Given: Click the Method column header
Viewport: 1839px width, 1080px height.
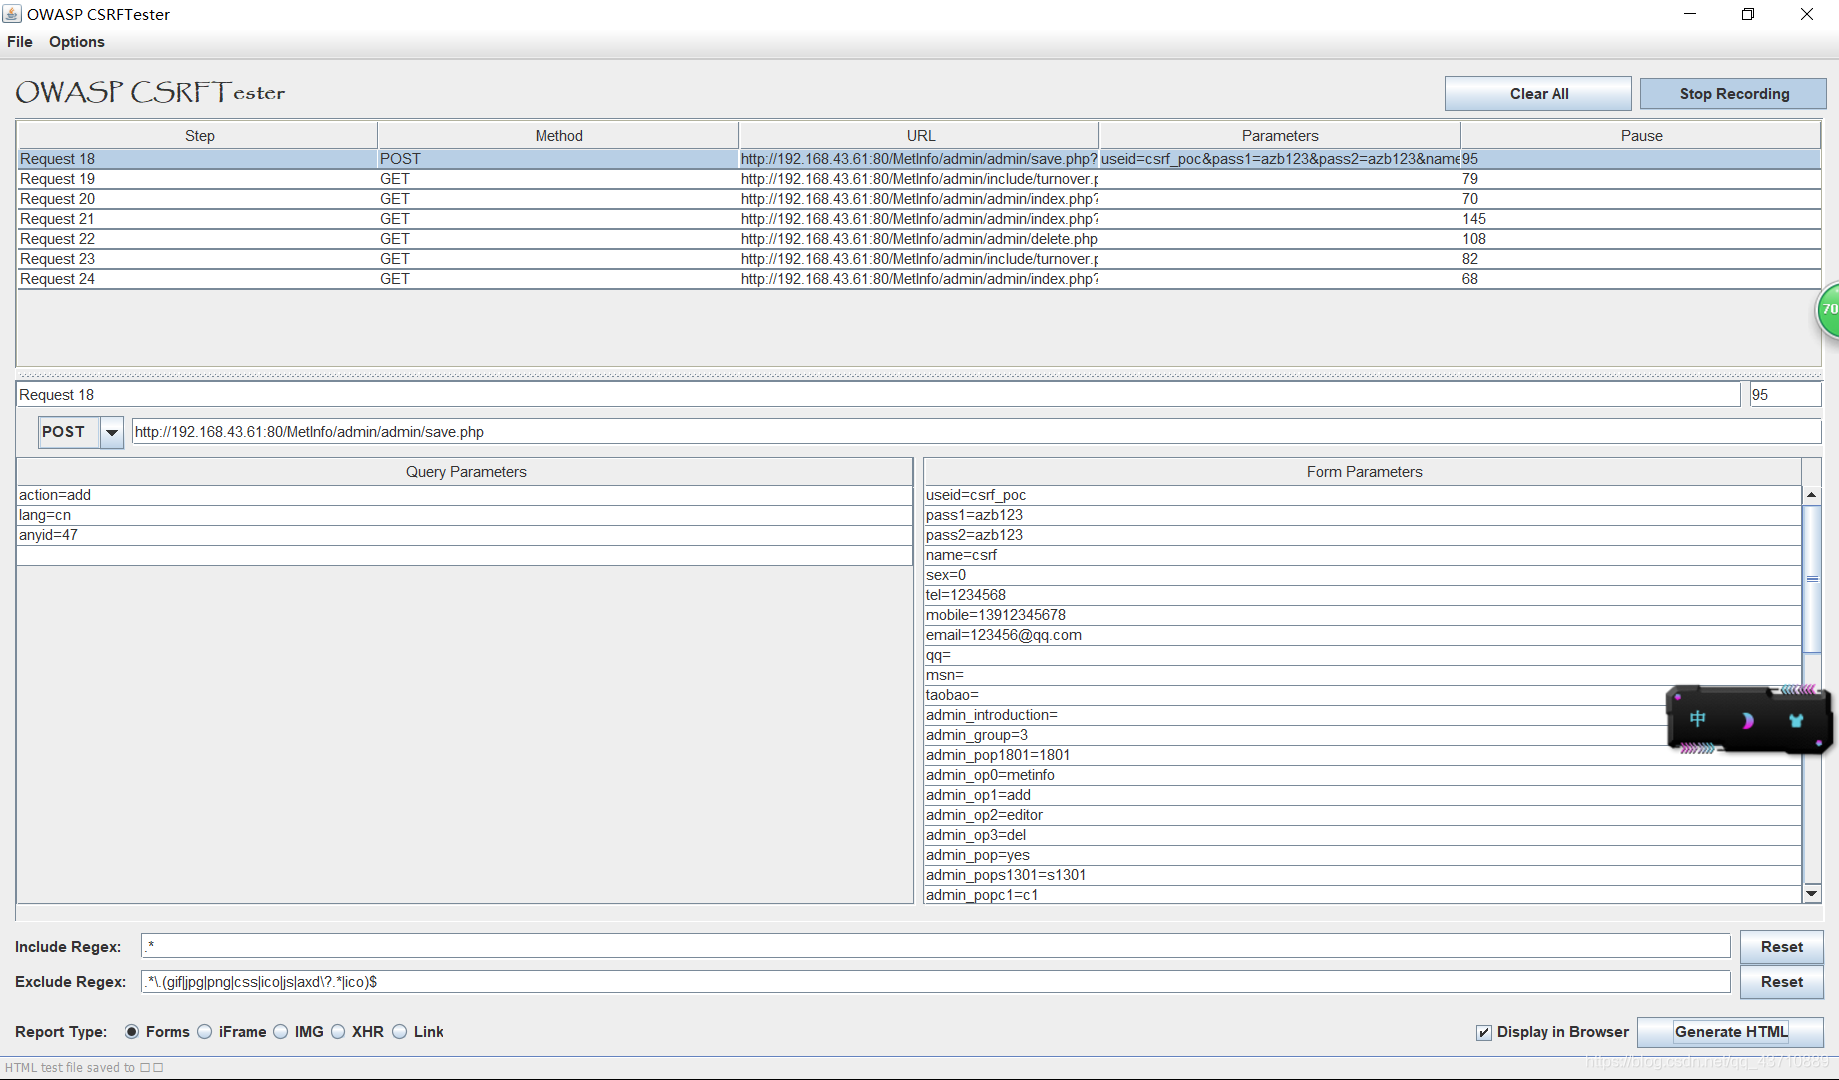Looking at the screenshot, I should (x=558, y=136).
